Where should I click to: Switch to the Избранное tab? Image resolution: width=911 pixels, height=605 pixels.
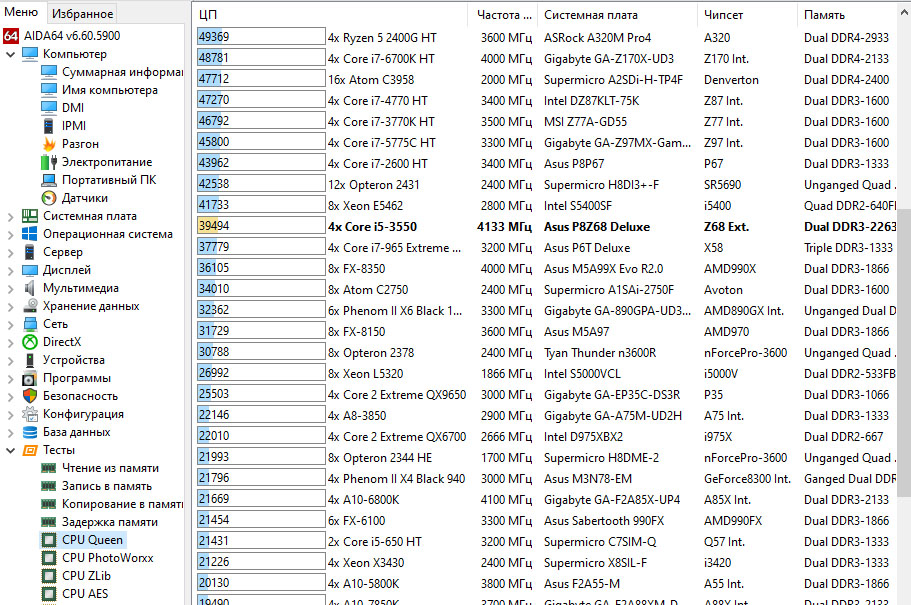coord(82,13)
